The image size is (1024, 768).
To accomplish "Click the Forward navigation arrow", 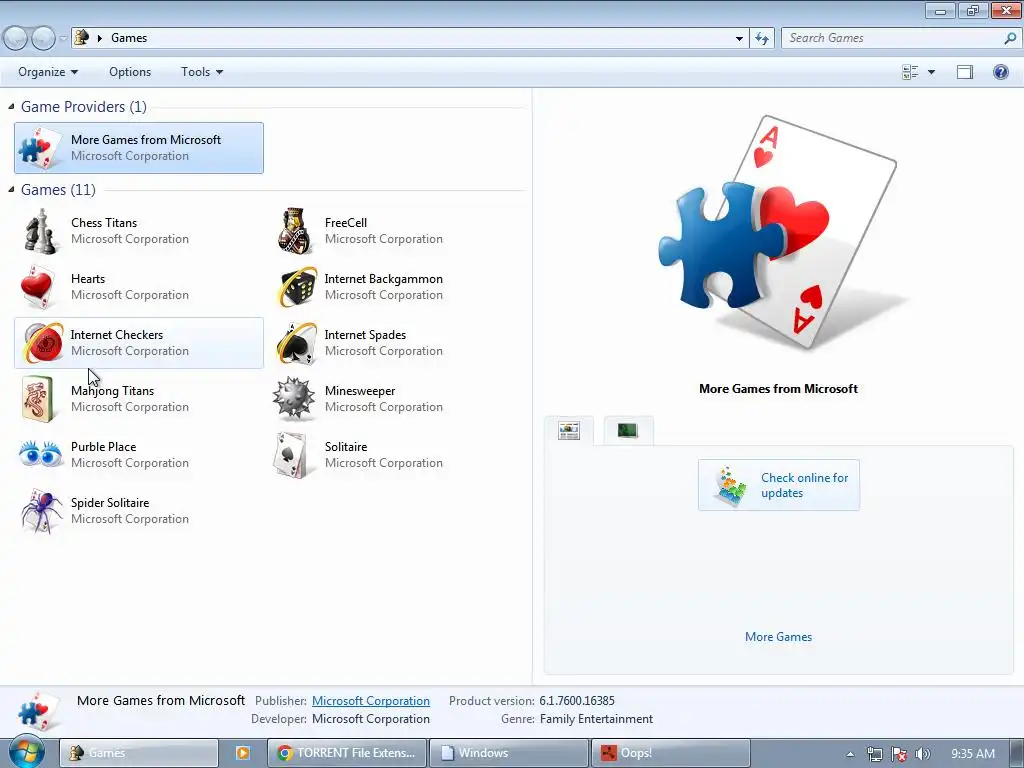I will (x=43, y=38).
